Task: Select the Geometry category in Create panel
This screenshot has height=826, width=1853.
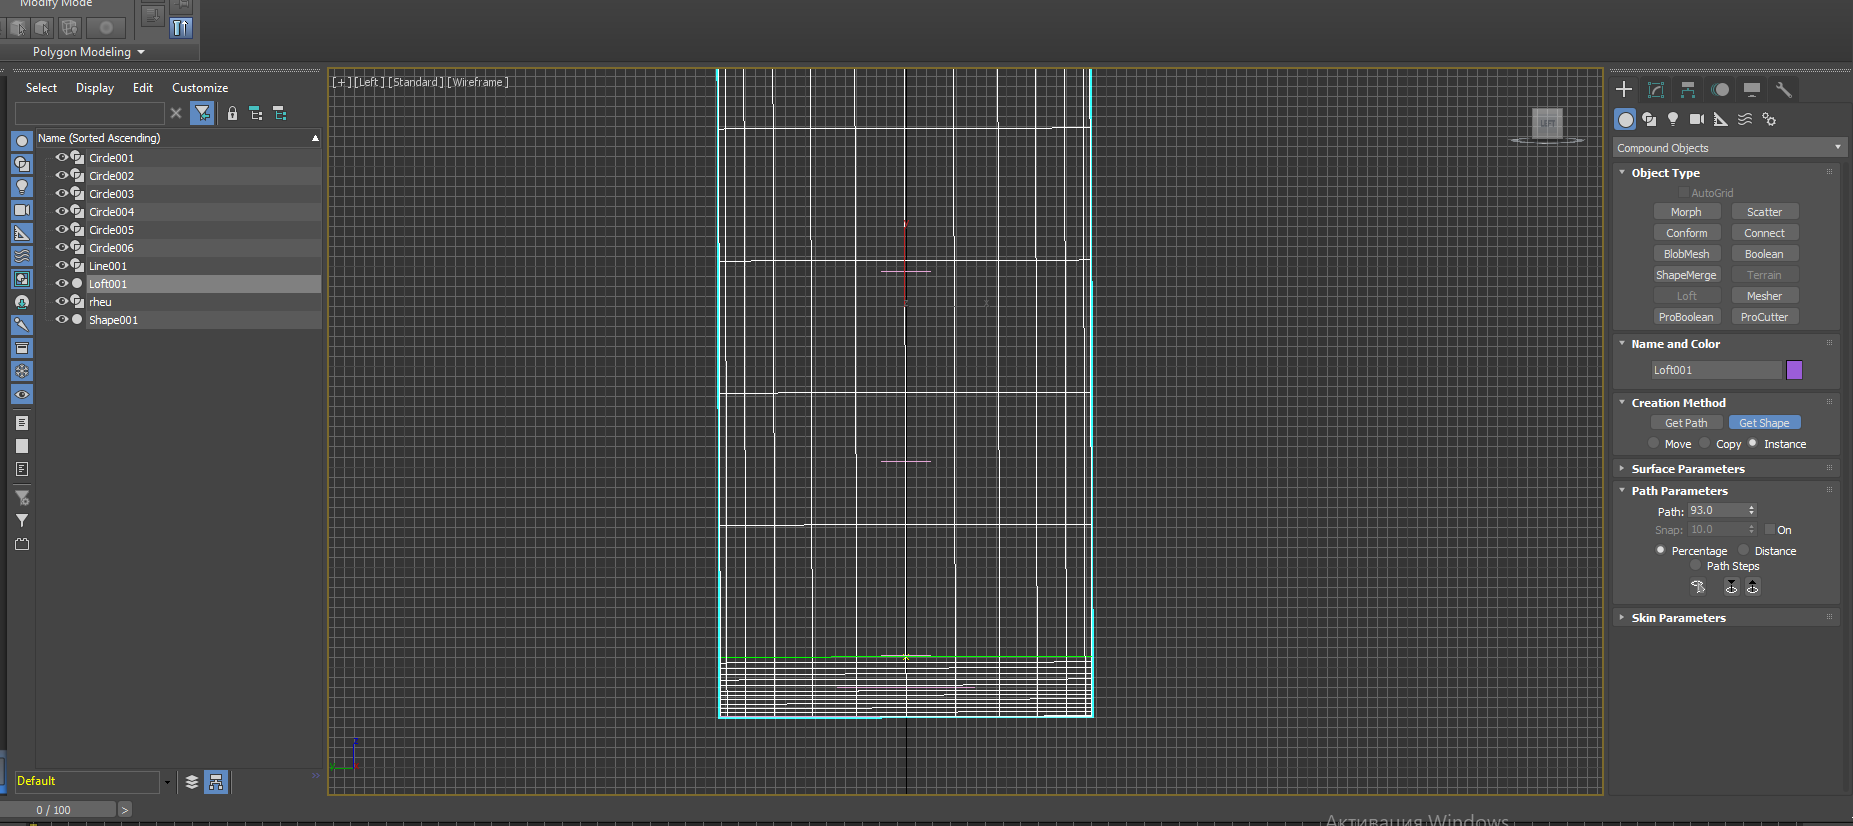Action: click(x=1625, y=119)
